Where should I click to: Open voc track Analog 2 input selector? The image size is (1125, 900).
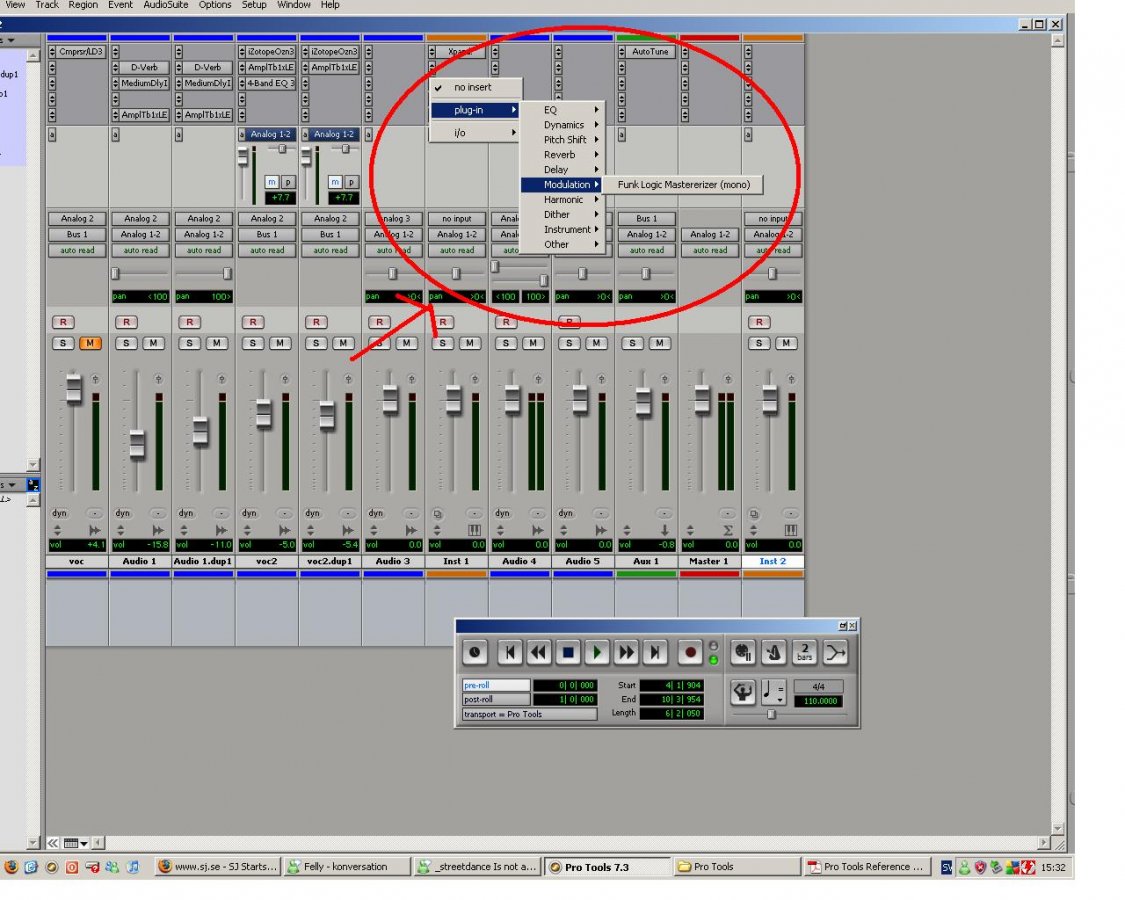point(77,218)
